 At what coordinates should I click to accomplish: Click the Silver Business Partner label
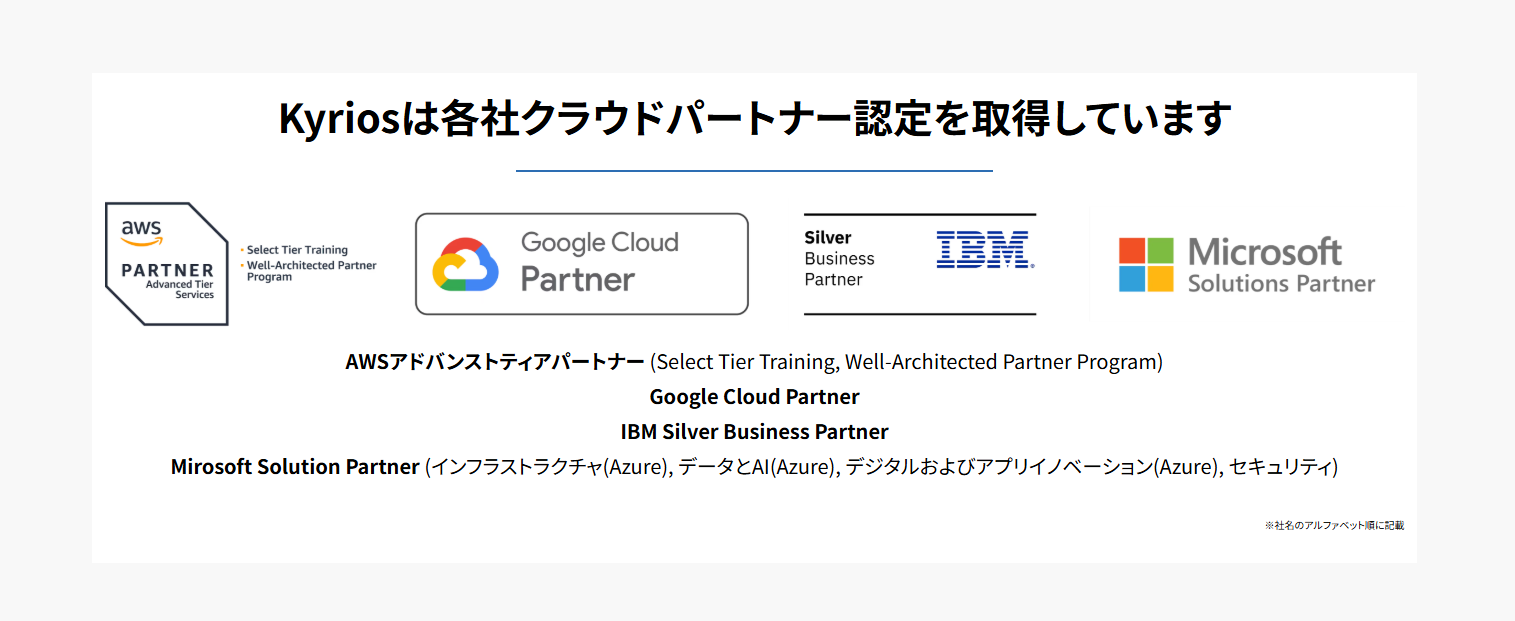point(839,259)
